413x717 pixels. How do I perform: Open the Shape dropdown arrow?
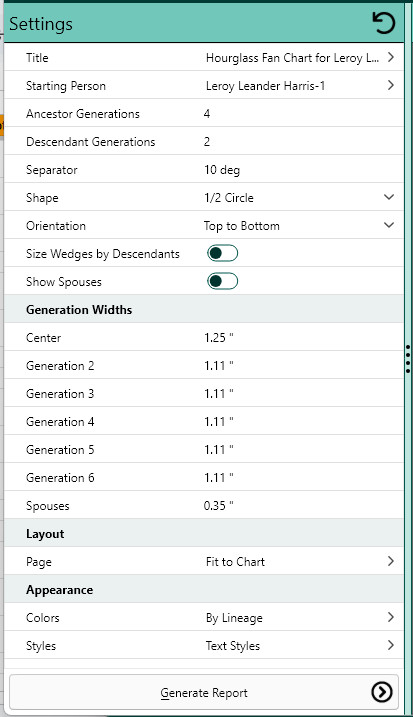389,198
